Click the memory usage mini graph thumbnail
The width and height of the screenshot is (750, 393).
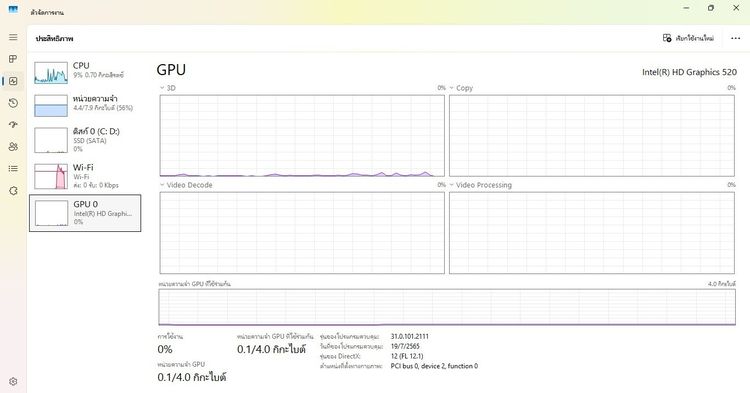[x=51, y=106]
